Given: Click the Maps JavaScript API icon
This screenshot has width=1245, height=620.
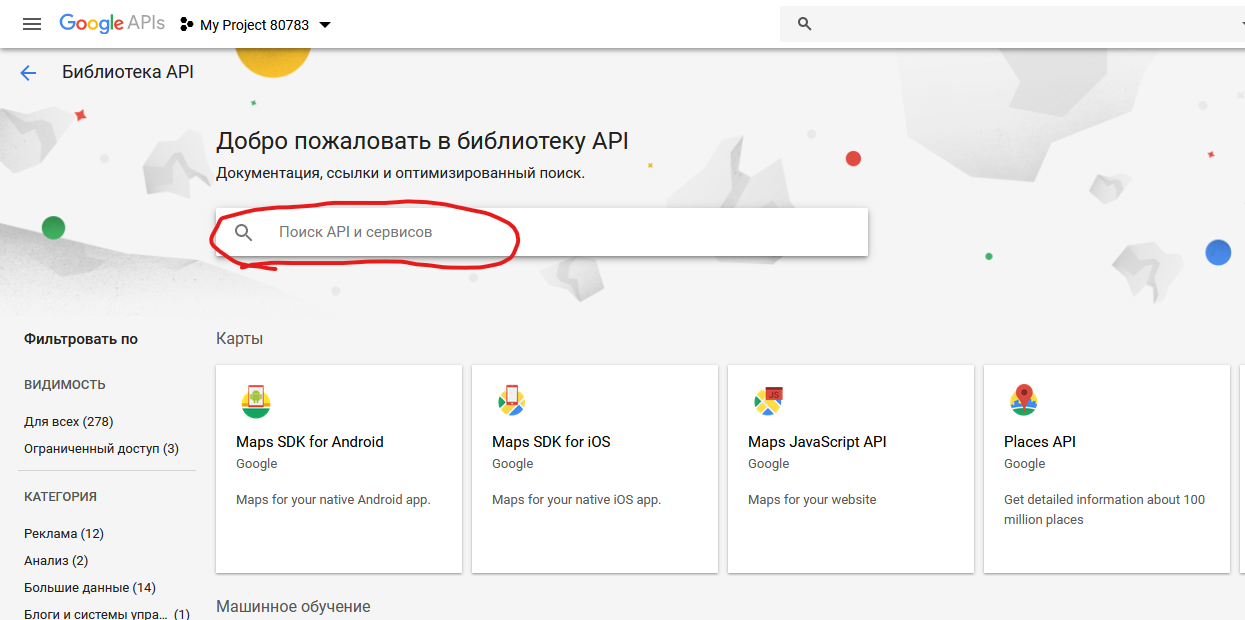Looking at the screenshot, I should coord(768,401).
